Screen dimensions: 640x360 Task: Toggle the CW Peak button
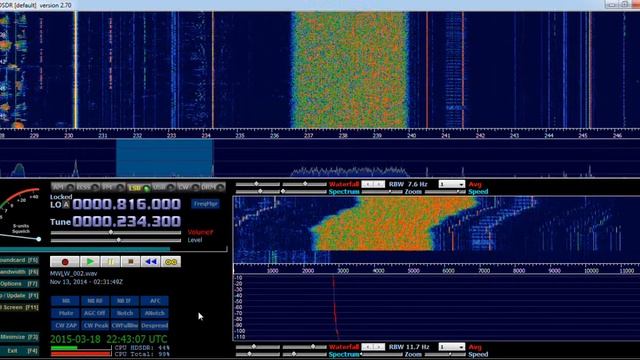[x=95, y=325]
